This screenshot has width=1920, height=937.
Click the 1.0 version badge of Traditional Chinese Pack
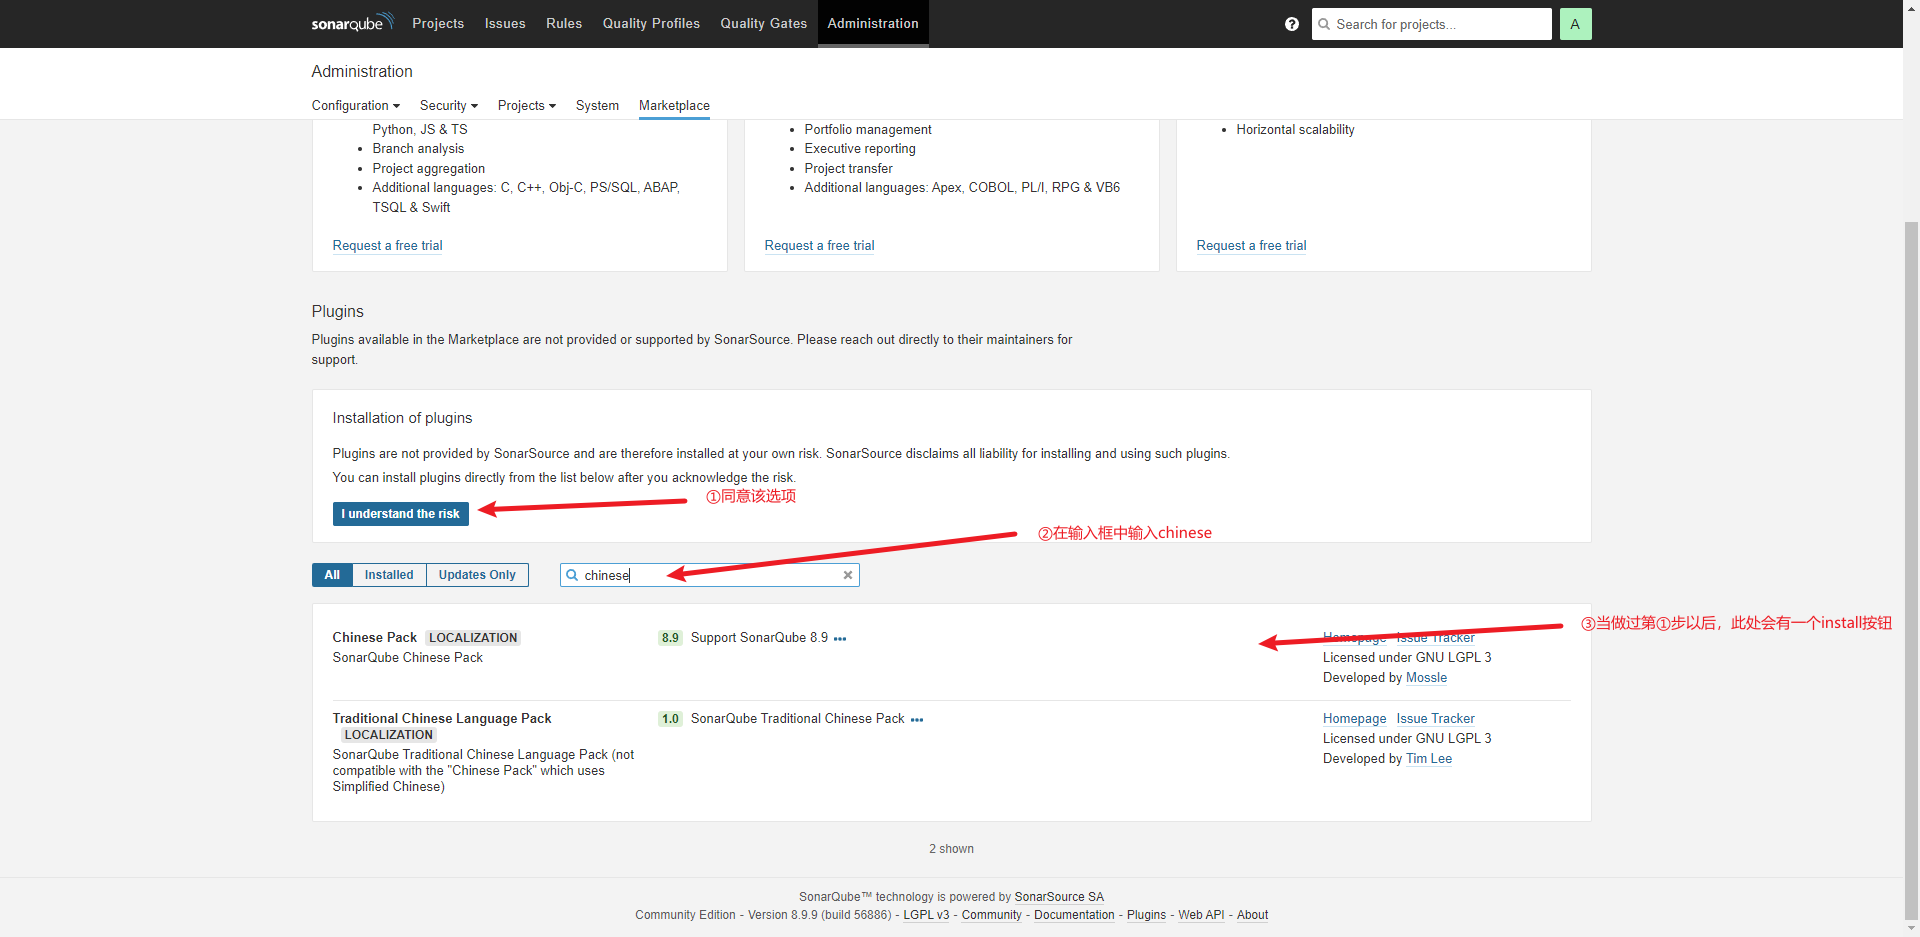[670, 719]
